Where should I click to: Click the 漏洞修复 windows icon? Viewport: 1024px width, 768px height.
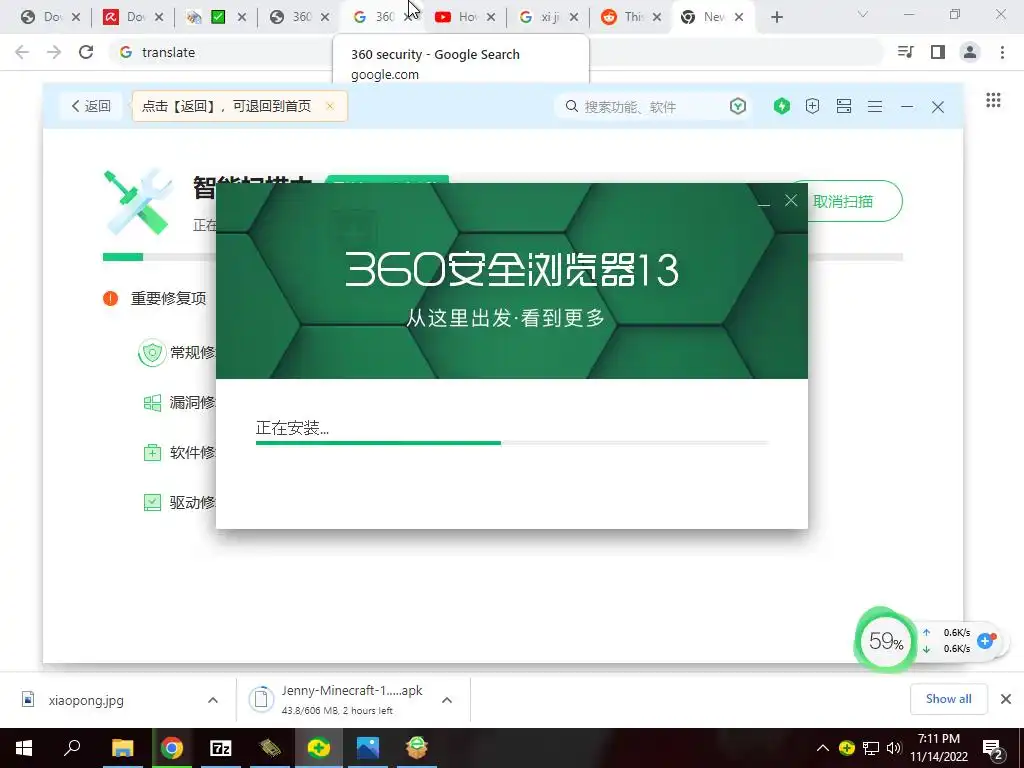point(152,403)
